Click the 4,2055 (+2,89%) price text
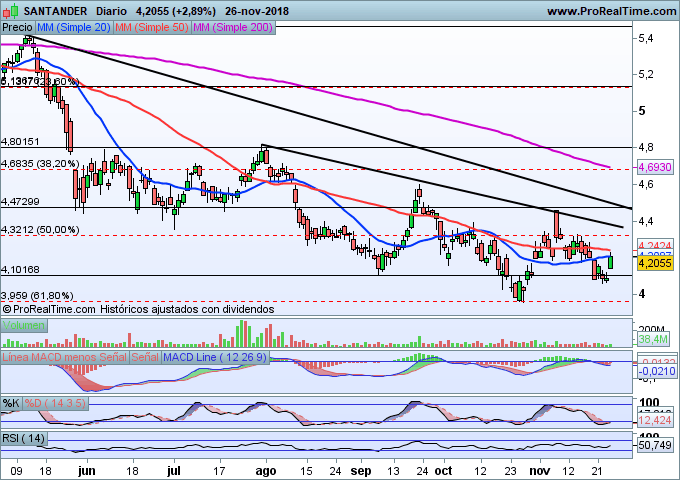The width and height of the screenshot is (680, 480). coord(176,11)
